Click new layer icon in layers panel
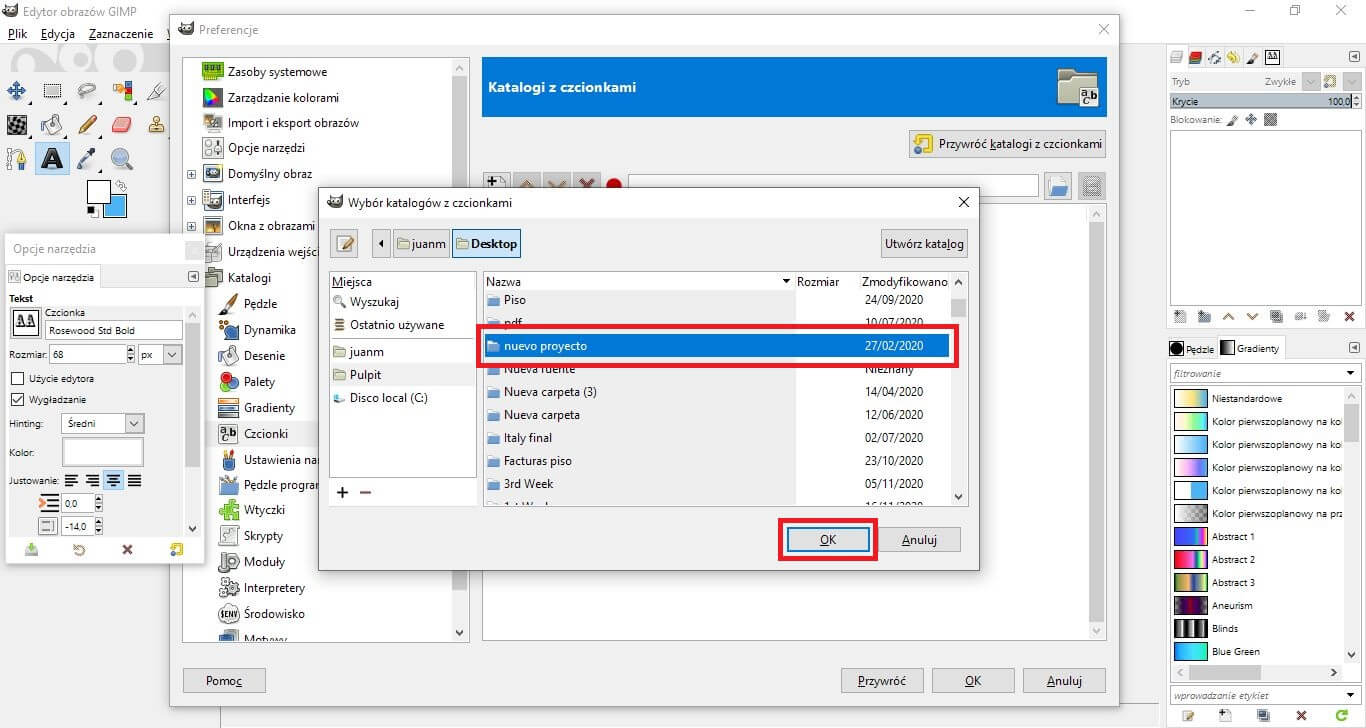This screenshot has height=728, width=1366. [x=1179, y=316]
